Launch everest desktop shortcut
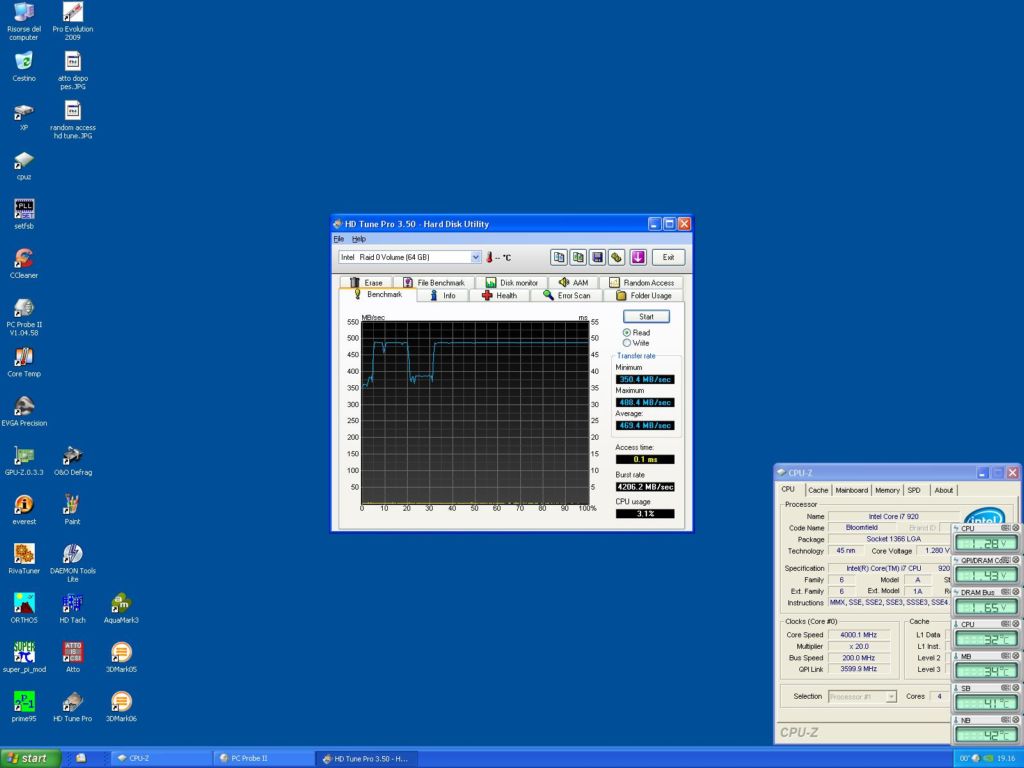This screenshot has width=1024, height=768. click(x=24, y=509)
